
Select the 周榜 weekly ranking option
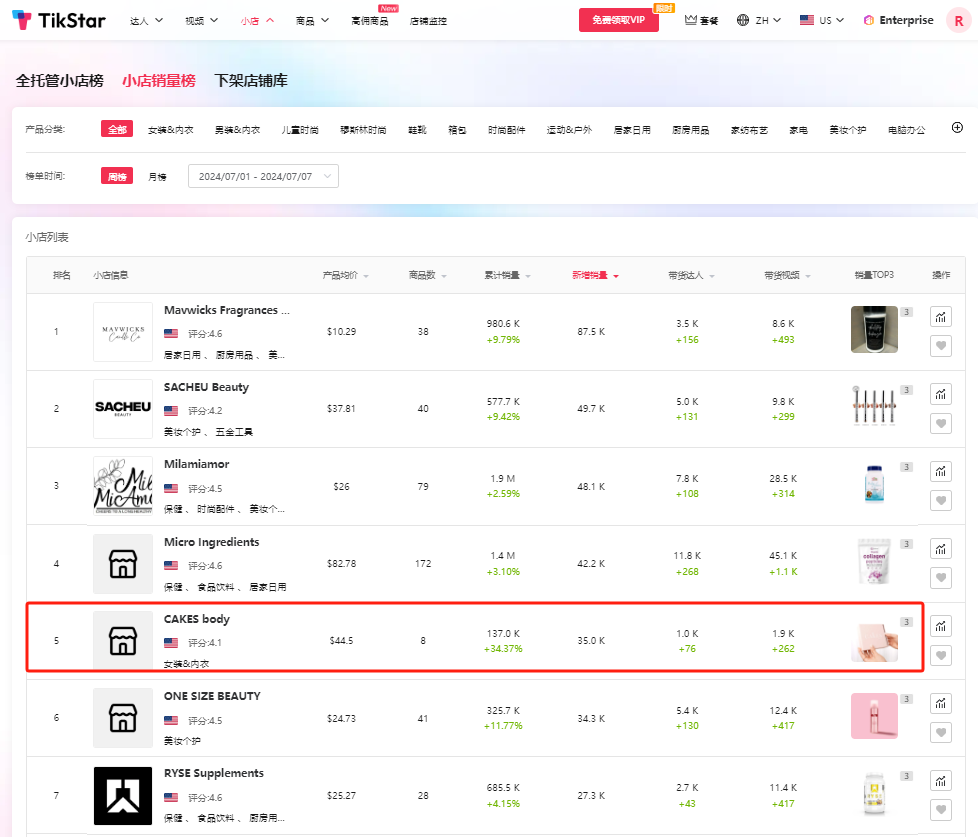[117, 177]
